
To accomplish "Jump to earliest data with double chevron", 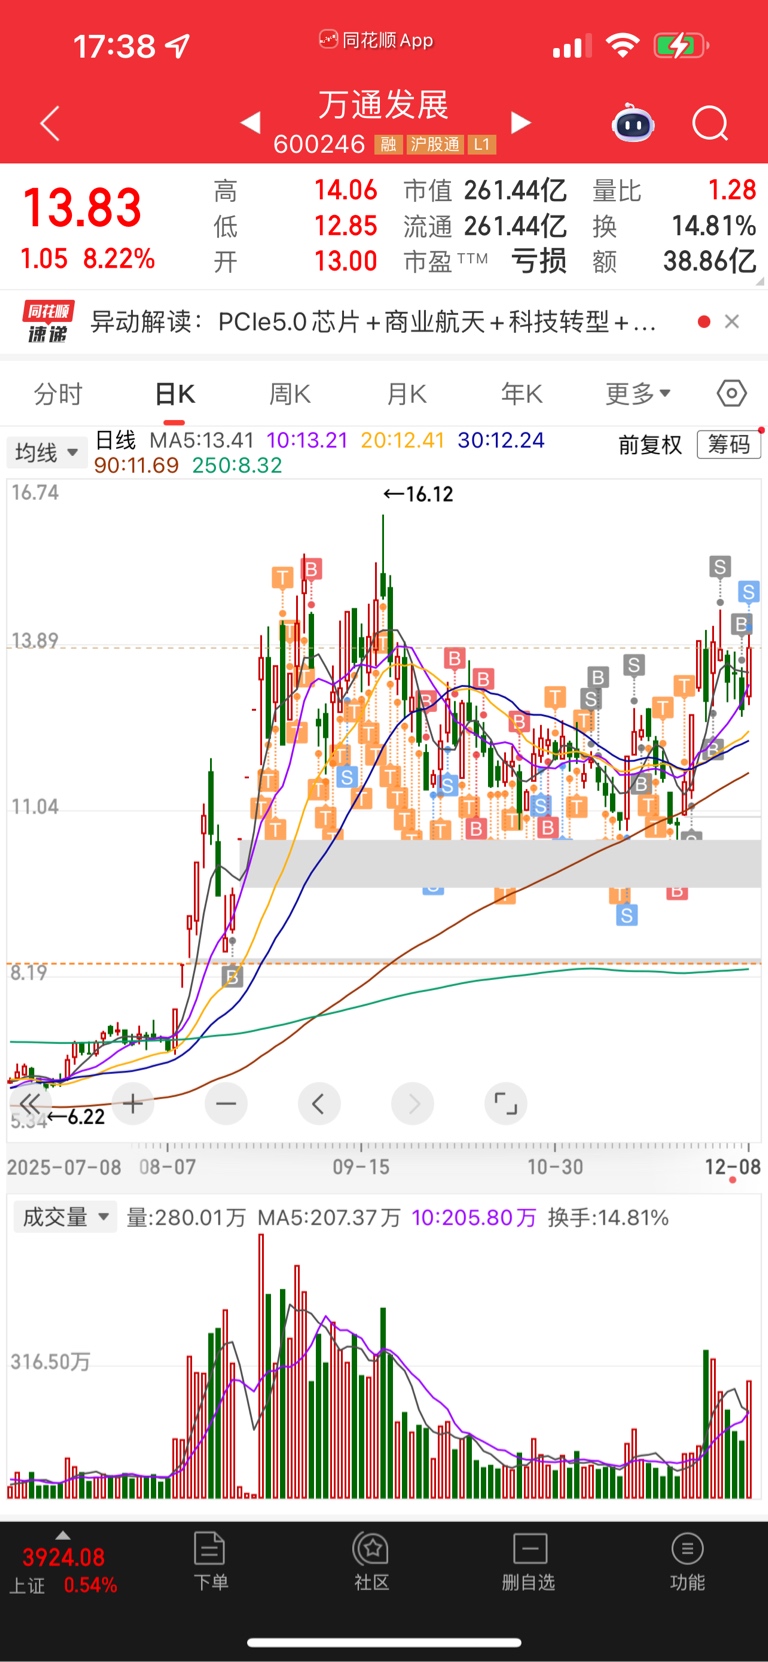I will (x=30, y=1104).
